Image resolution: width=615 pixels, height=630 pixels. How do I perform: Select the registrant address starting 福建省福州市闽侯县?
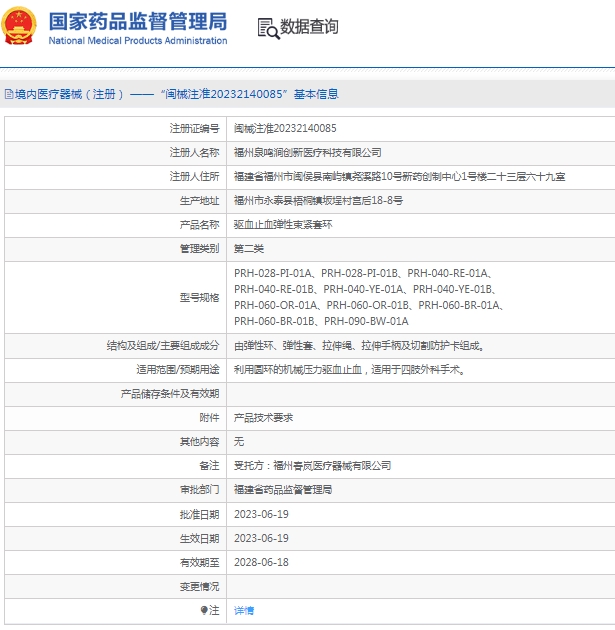400,177
